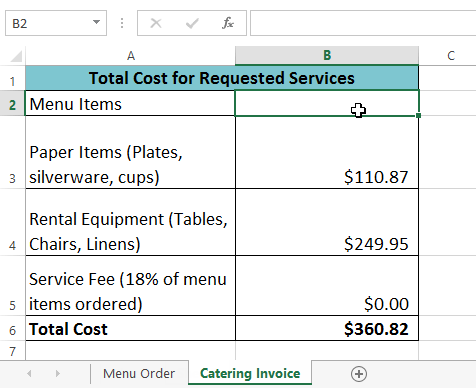Select the $110.87 cell
Image resolution: width=476 pixels, height=388 pixels.
pyautogui.click(x=327, y=152)
